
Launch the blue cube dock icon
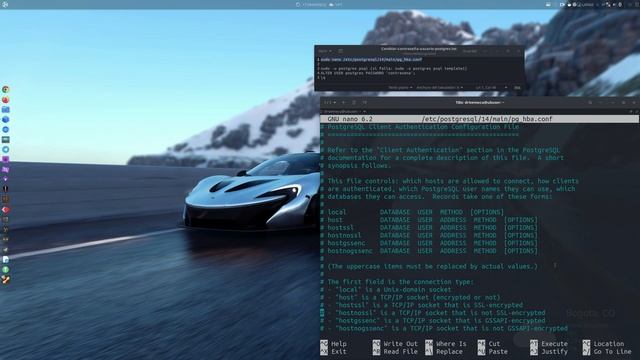6,120
